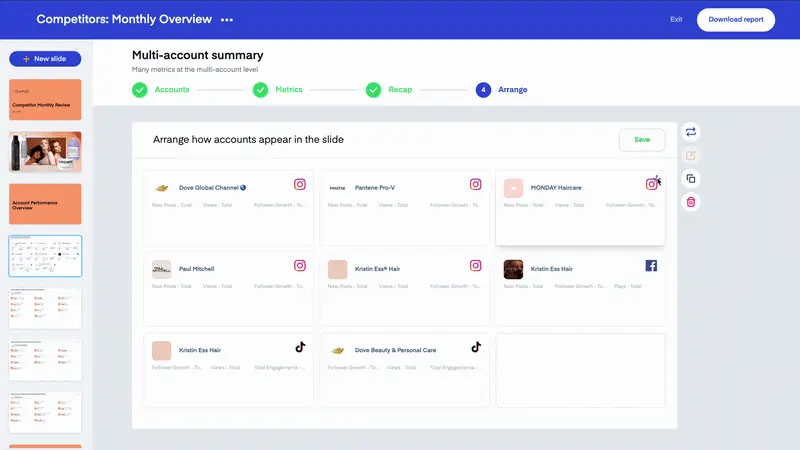This screenshot has height=450, width=800.
Task: Click the duplicate slide icon
Action: 691,179
